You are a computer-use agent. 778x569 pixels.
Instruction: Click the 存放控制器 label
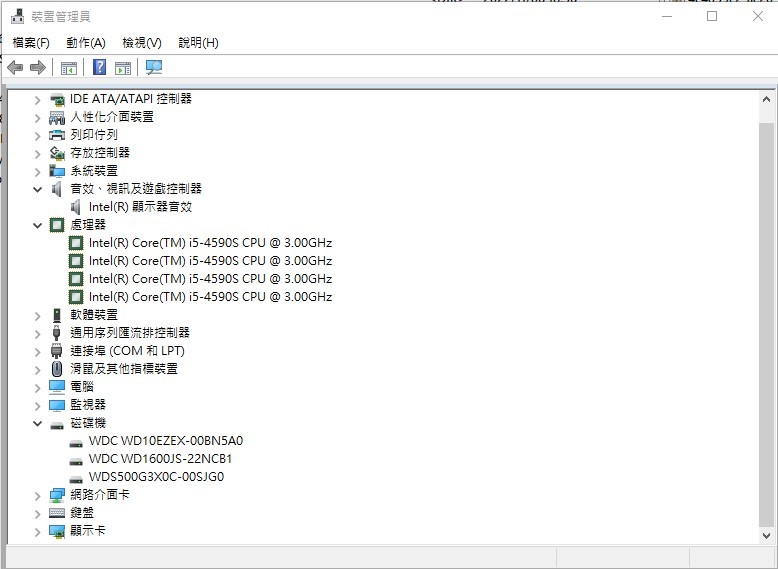[x=100, y=153]
